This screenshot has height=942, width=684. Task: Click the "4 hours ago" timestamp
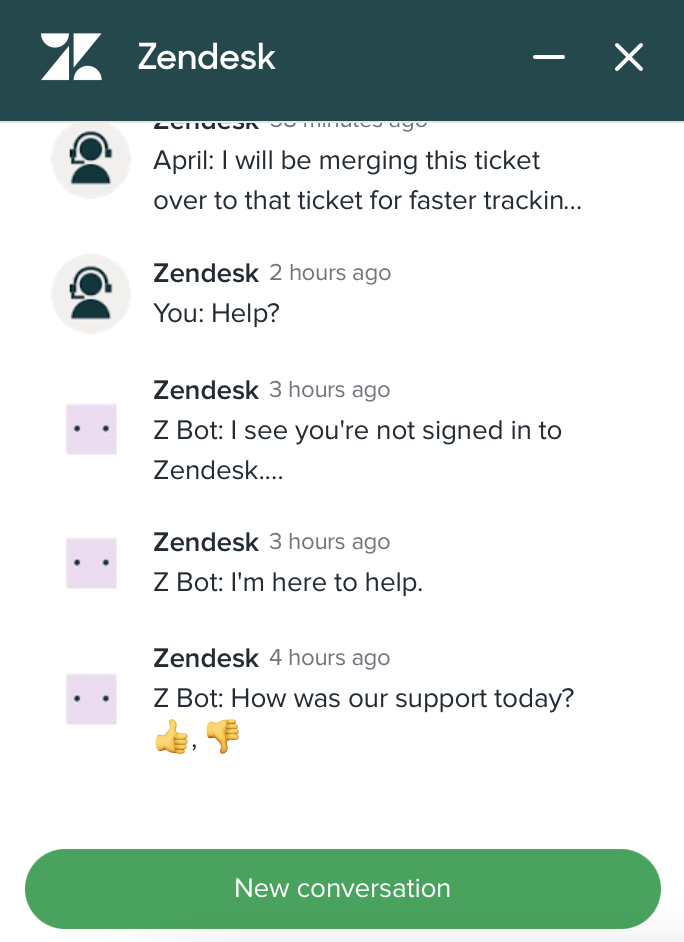[x=329, y=658]
